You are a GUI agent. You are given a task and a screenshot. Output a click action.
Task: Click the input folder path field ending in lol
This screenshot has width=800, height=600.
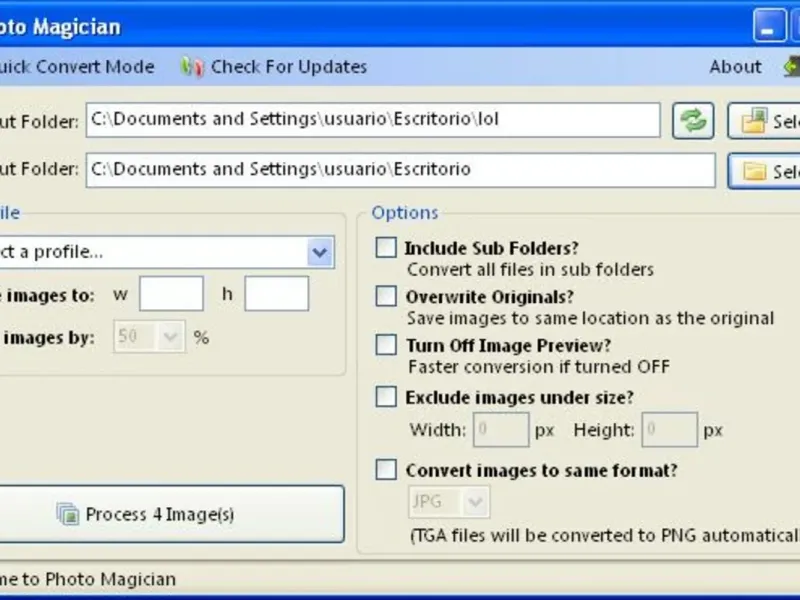pos(373,120)
